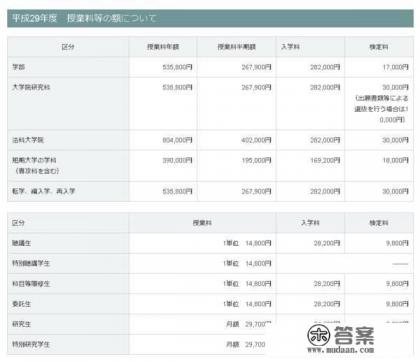
Task: Click the 195,000円 half-term tuition cell
Action: coord(256,160)
